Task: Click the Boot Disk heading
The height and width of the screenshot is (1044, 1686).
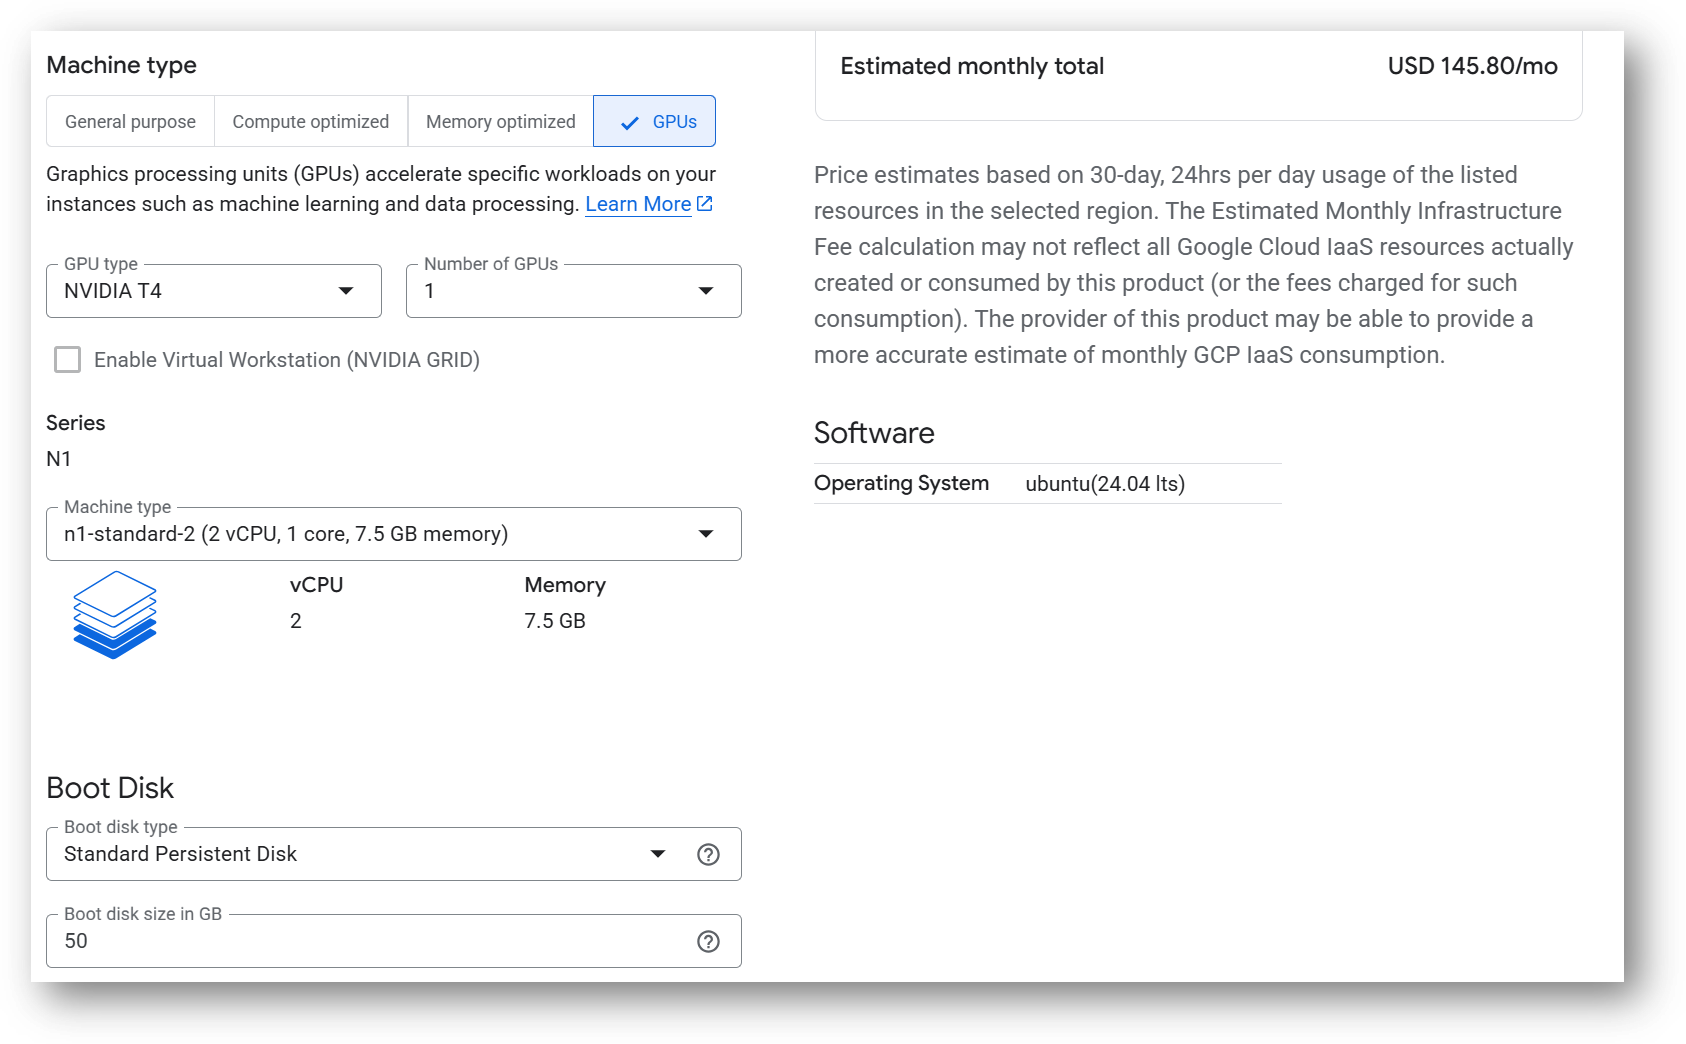Action: point(110,788)
